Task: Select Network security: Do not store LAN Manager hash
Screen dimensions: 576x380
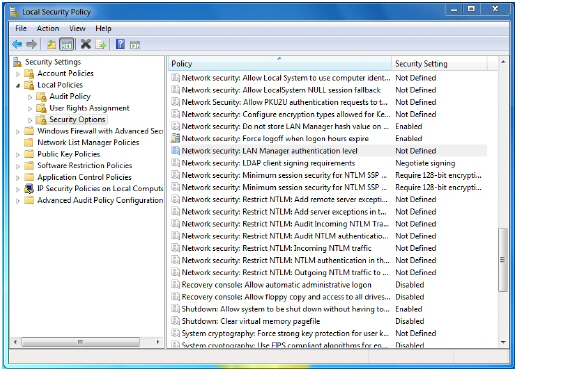Action: [285, 126]
